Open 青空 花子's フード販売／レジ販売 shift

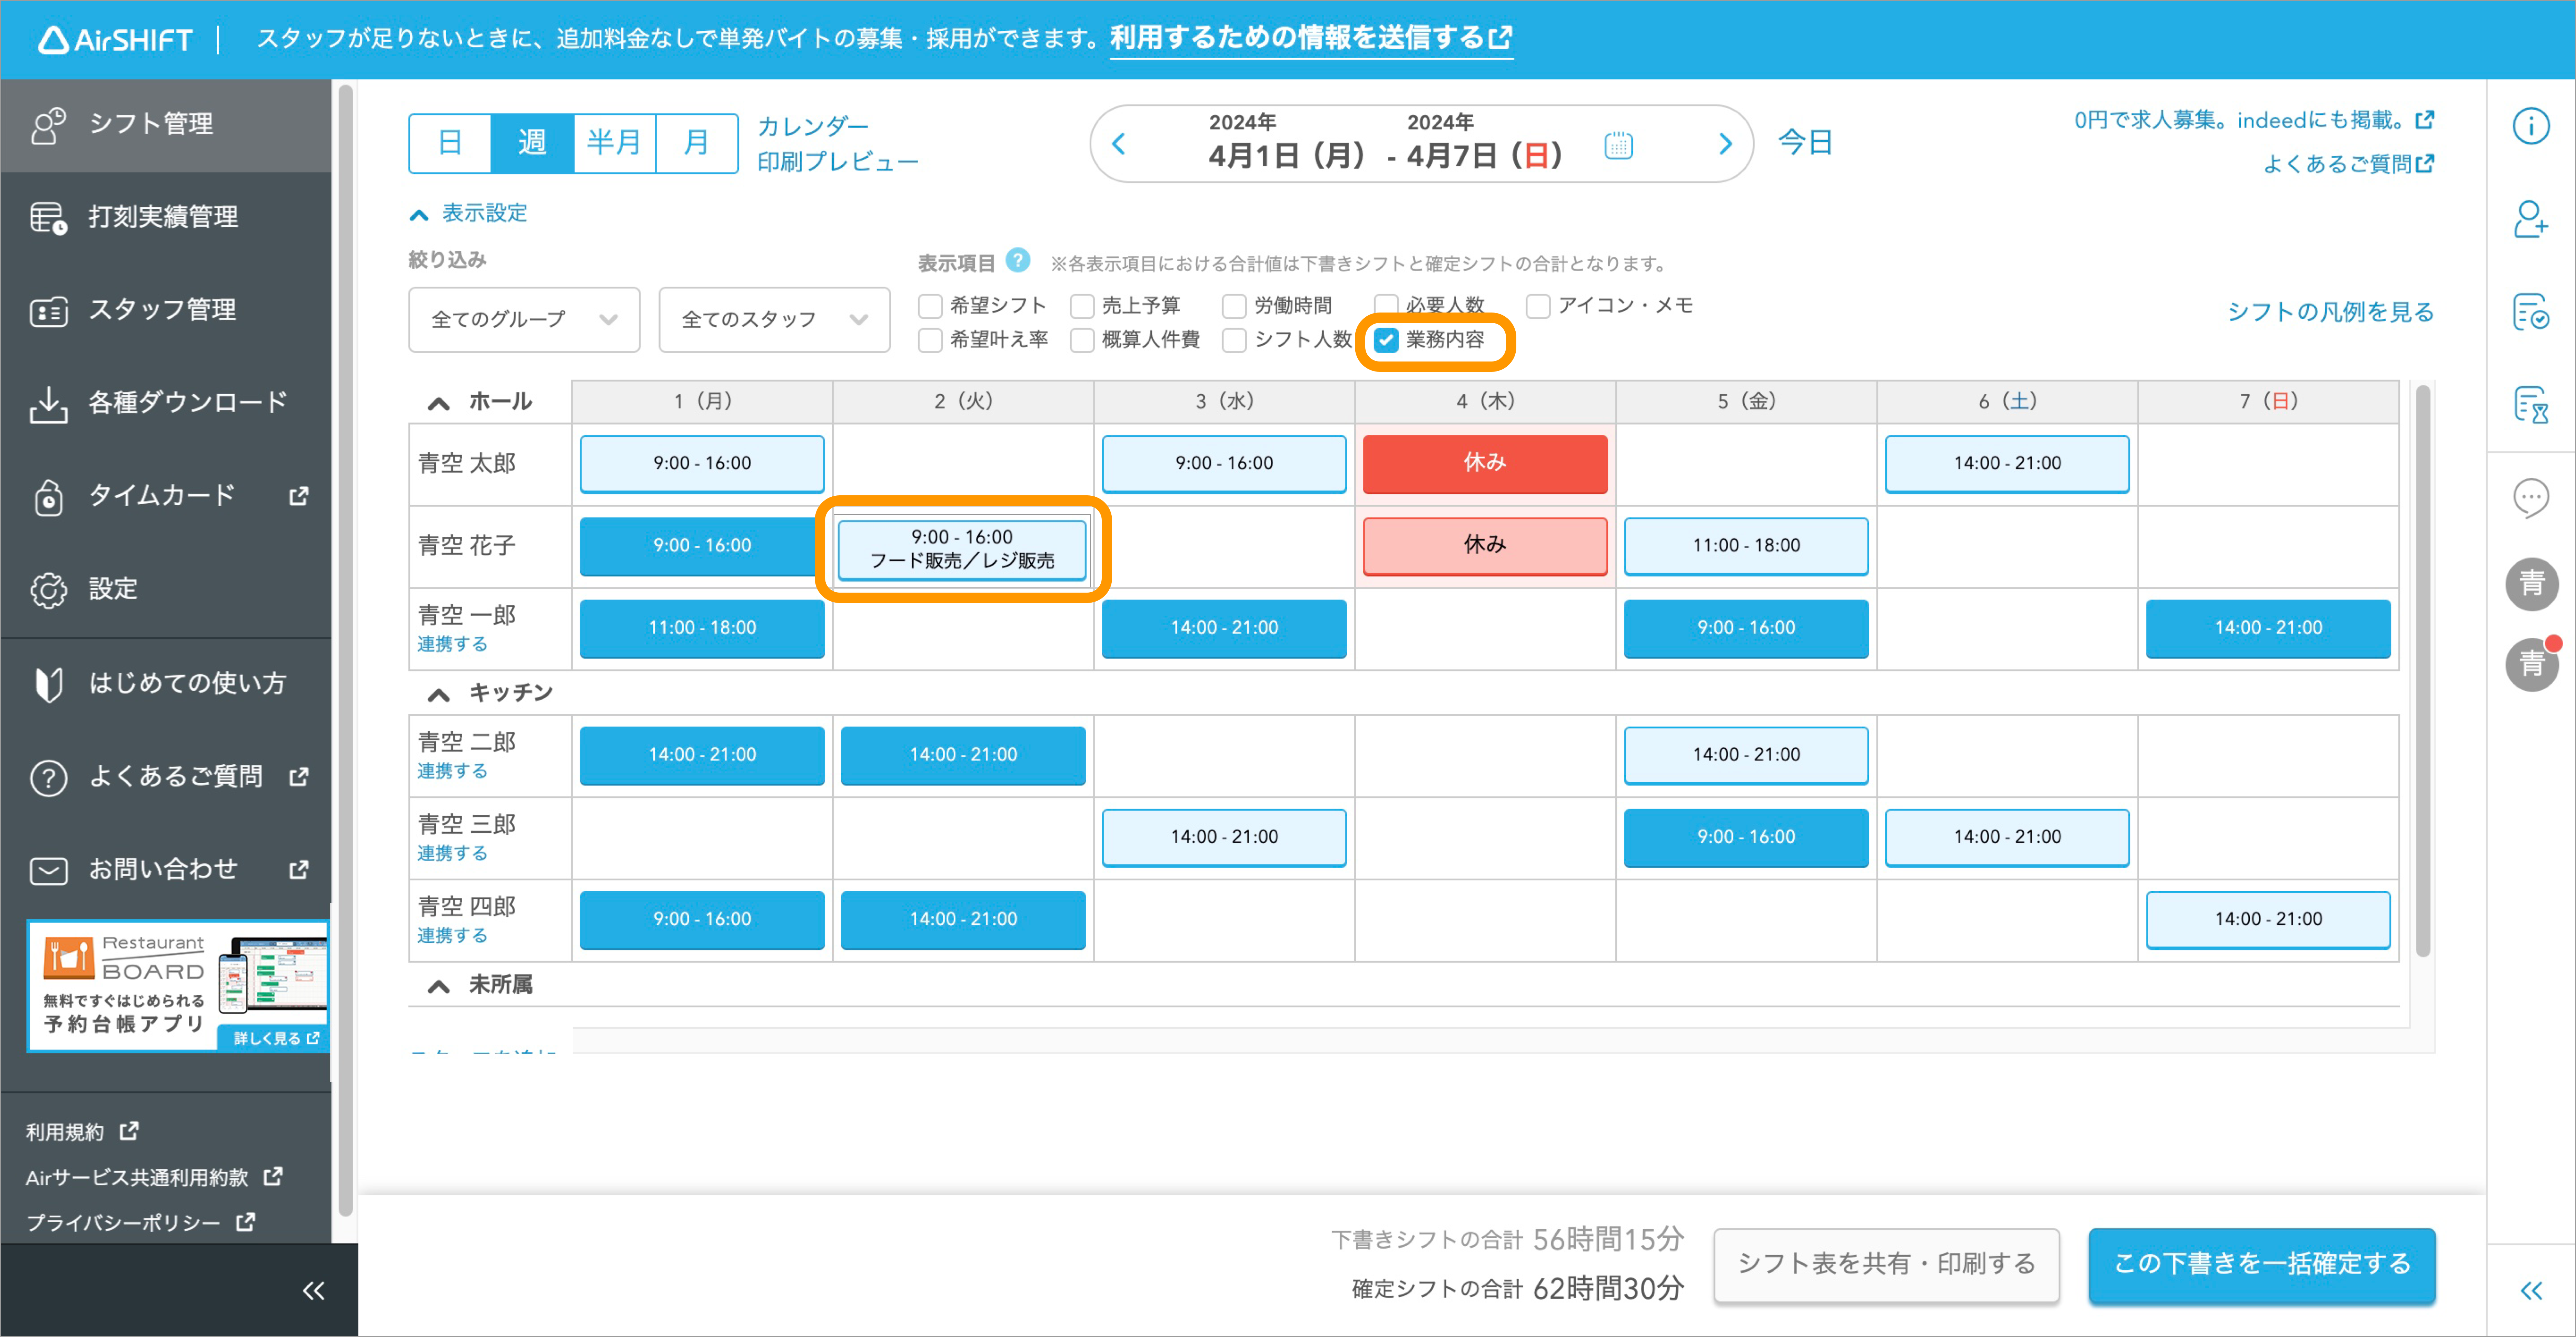(x=962, y=549)
